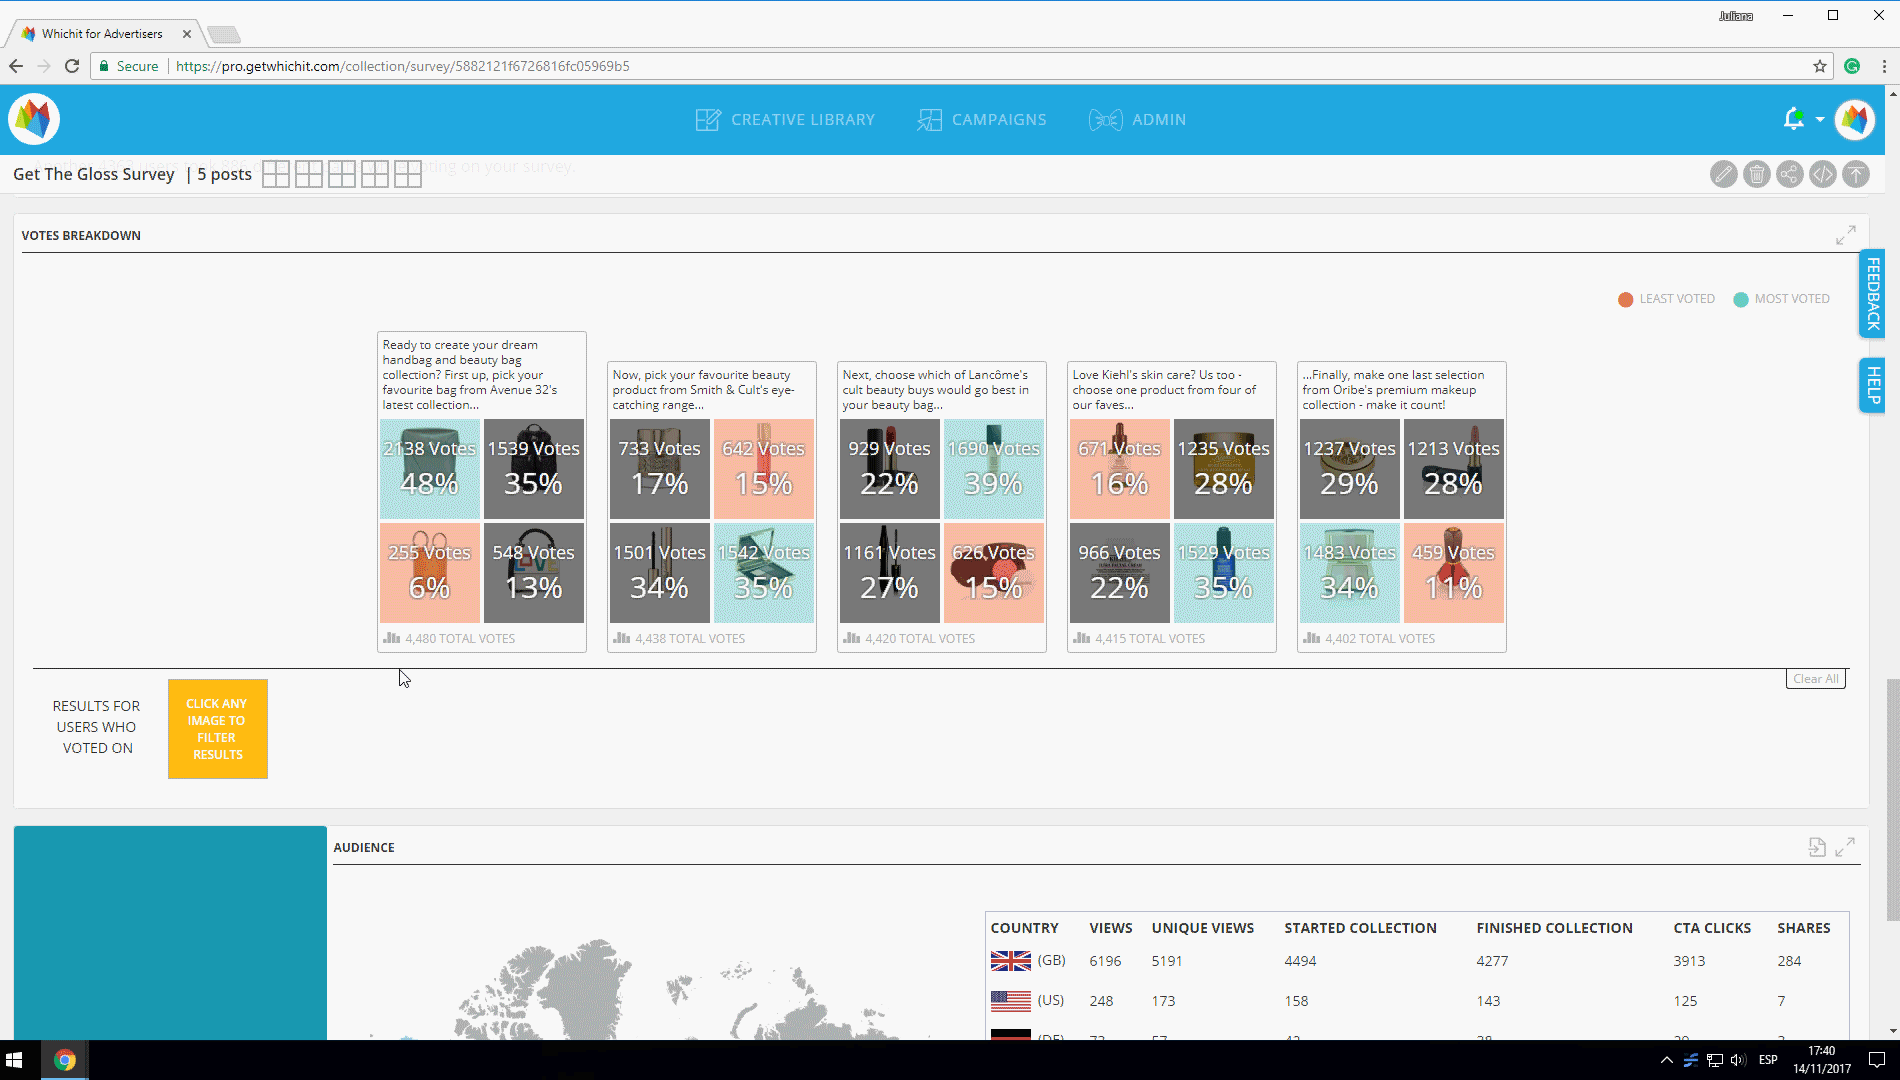The width and height of the screenshot is (1900, 1080).
Task: Select the fourth post grid icon
Action: 375,174
